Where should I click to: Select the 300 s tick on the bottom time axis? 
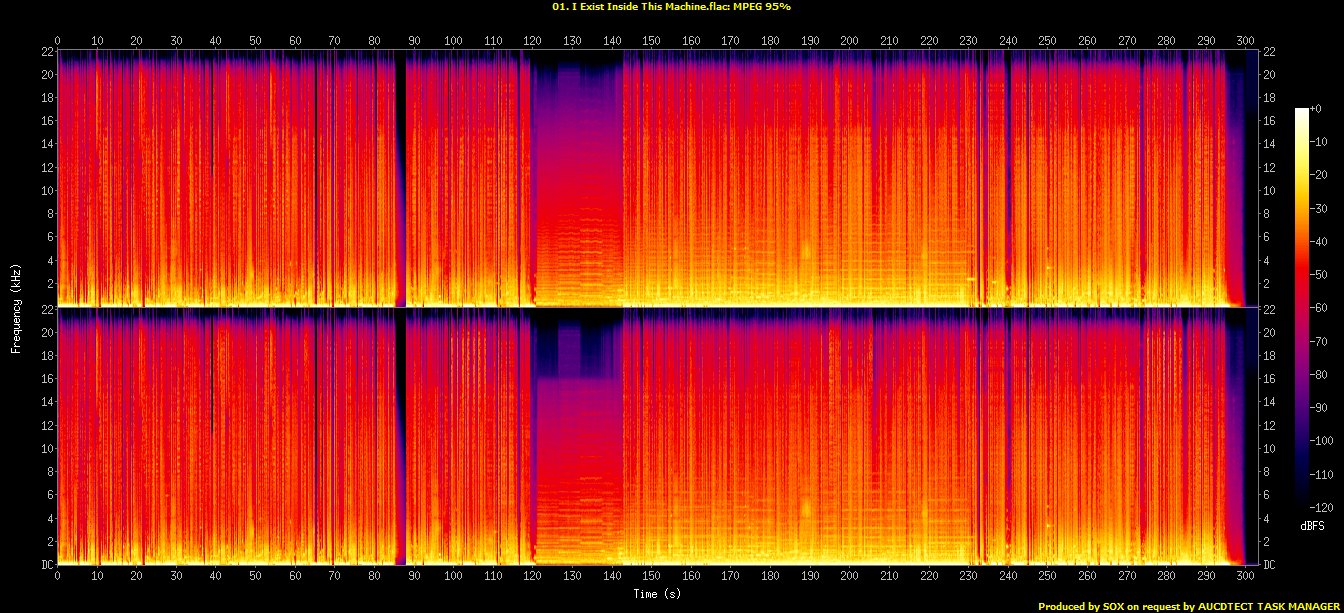1245,576
